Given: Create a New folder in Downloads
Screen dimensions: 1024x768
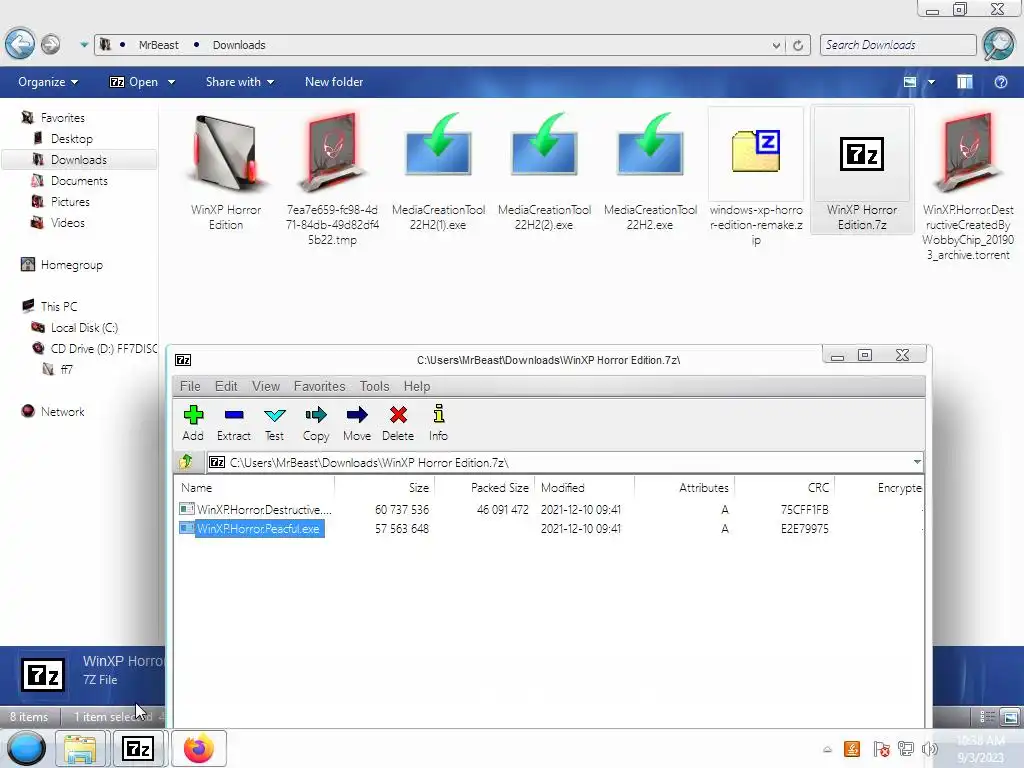Looking at the screenshot, I should point(334,82).
